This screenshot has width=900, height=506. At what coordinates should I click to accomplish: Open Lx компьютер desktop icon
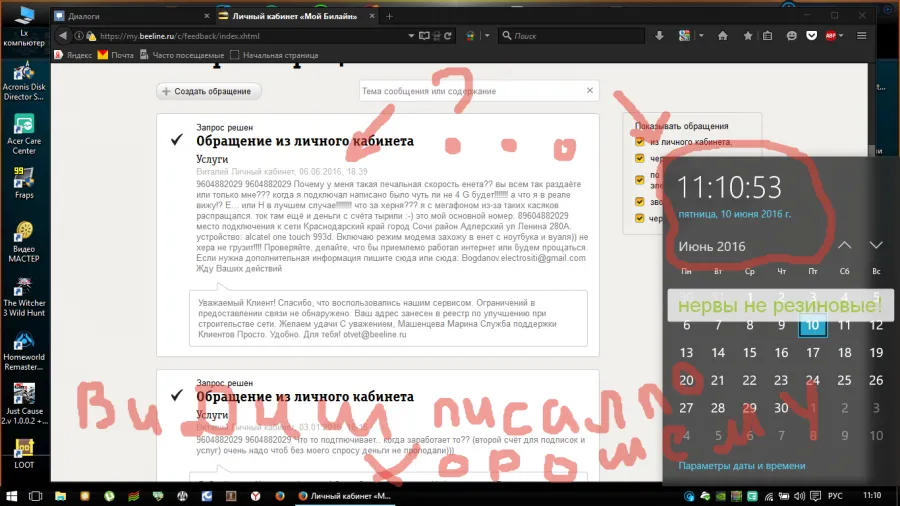coord(24,26)
